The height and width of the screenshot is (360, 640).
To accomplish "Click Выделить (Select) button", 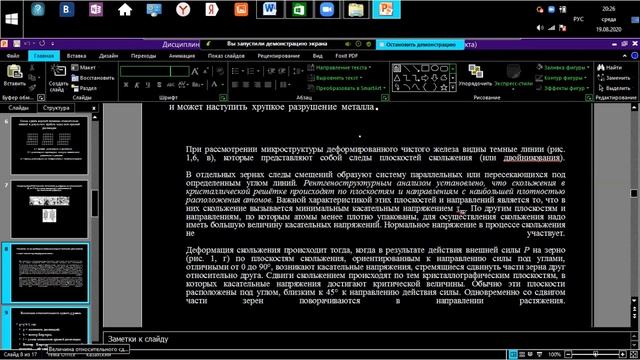I will point(613,88).
